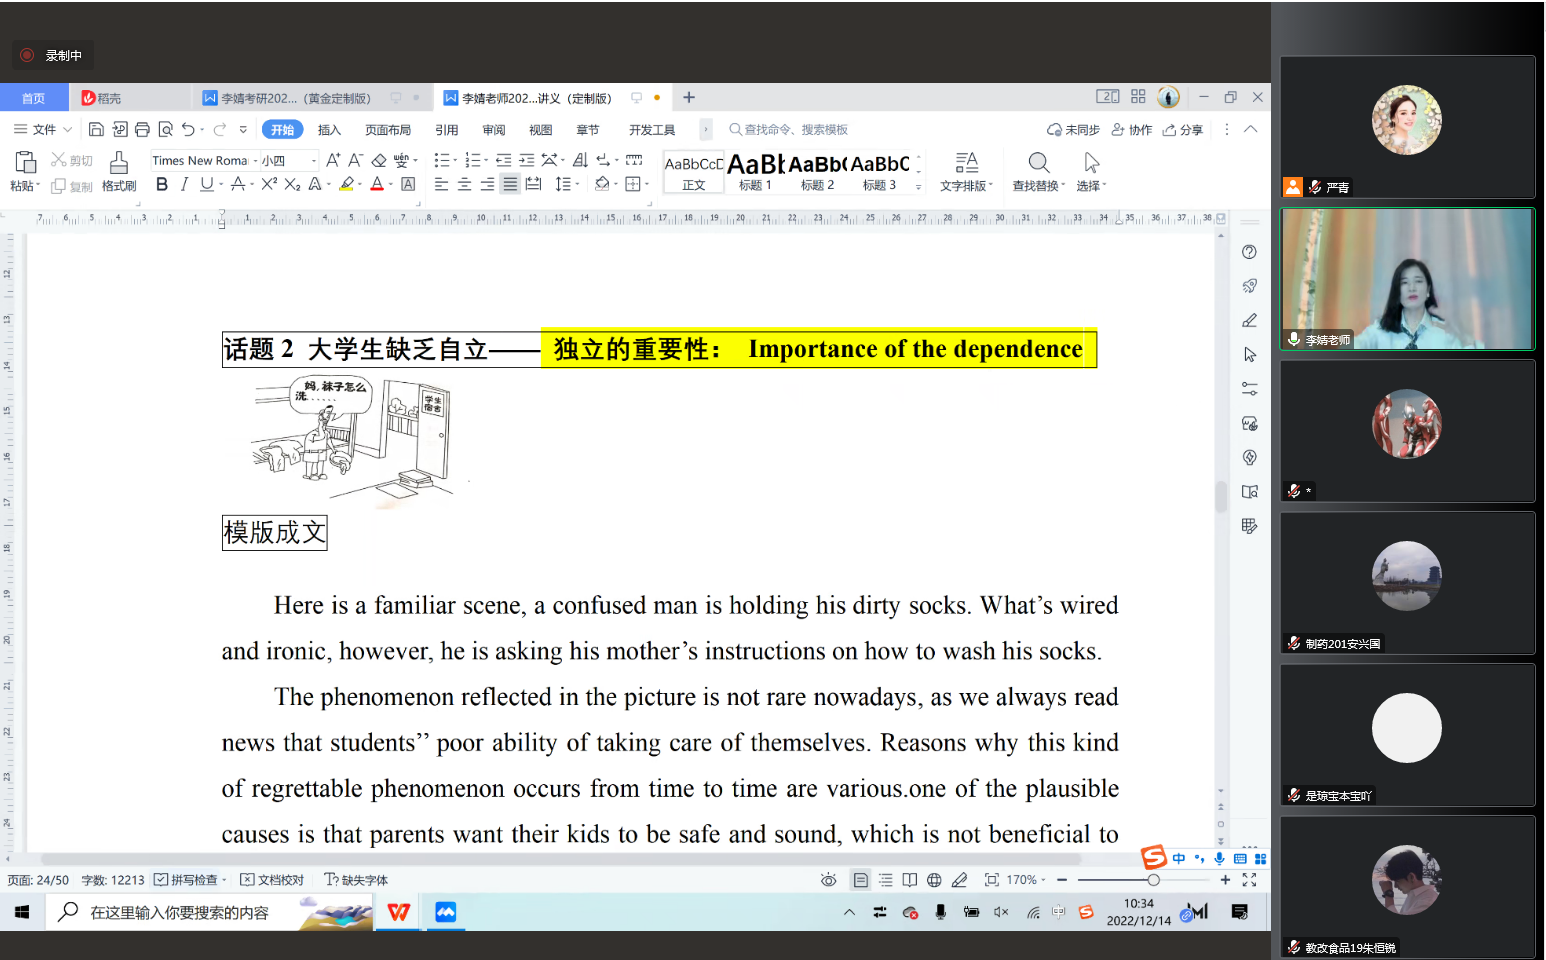Image resolution: width=1546 pixels, height=960 pixels.
Task: Apply the Heading 1 (标题 1) style
Action: (x=755, y=171)
